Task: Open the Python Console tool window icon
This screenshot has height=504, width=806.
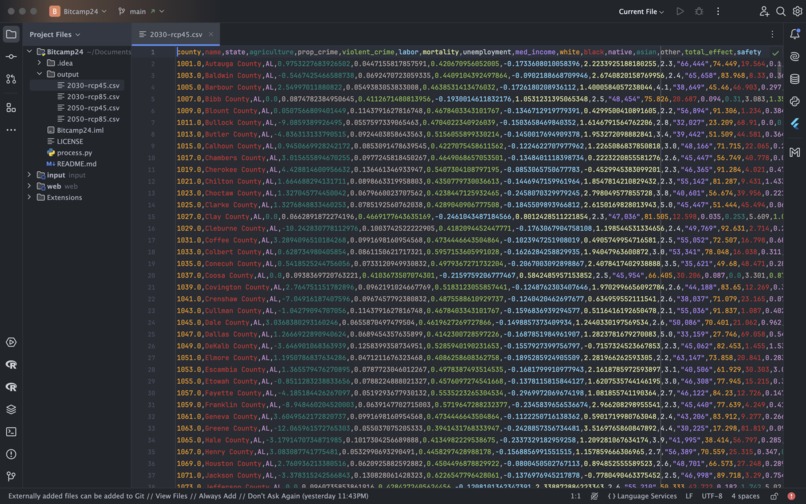Action: tap(795, 101)
